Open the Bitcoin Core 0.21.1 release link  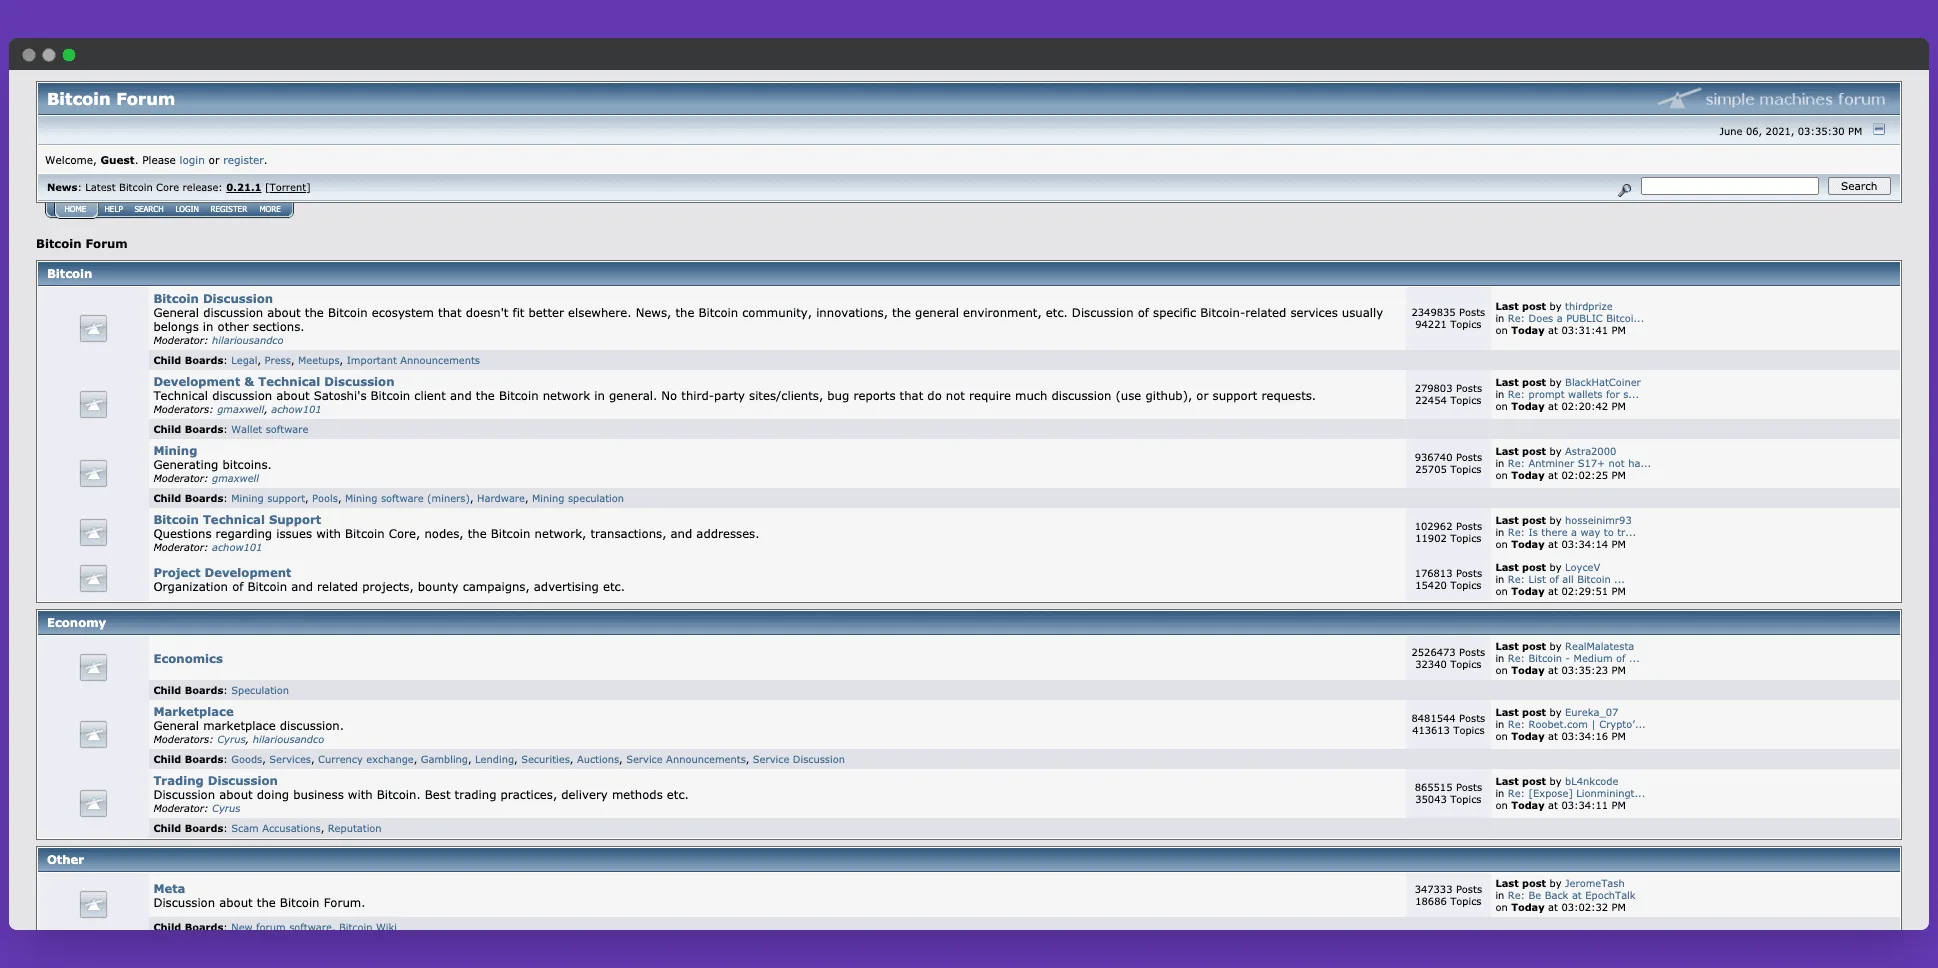243,188
